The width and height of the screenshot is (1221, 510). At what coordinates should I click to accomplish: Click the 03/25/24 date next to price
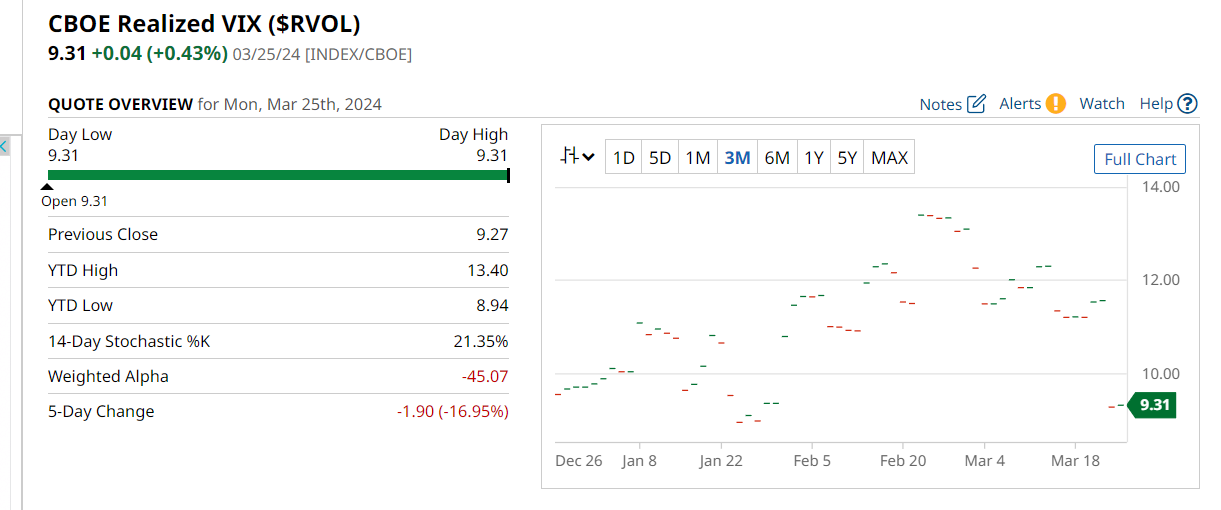pyautogui.click(x=266, y=55)
